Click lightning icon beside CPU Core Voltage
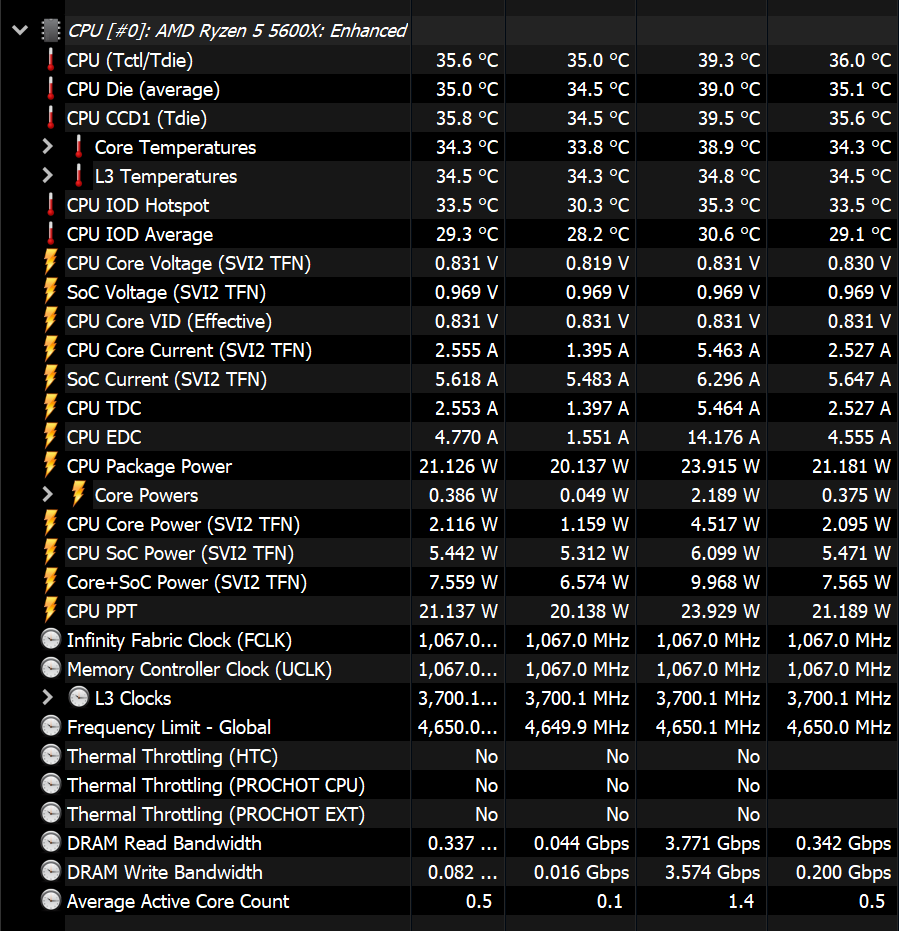 (50, 262)
